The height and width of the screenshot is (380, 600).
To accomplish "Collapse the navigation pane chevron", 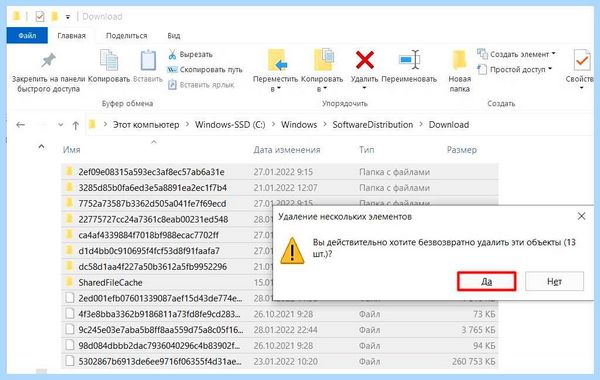I will click(x=41, y=147).
